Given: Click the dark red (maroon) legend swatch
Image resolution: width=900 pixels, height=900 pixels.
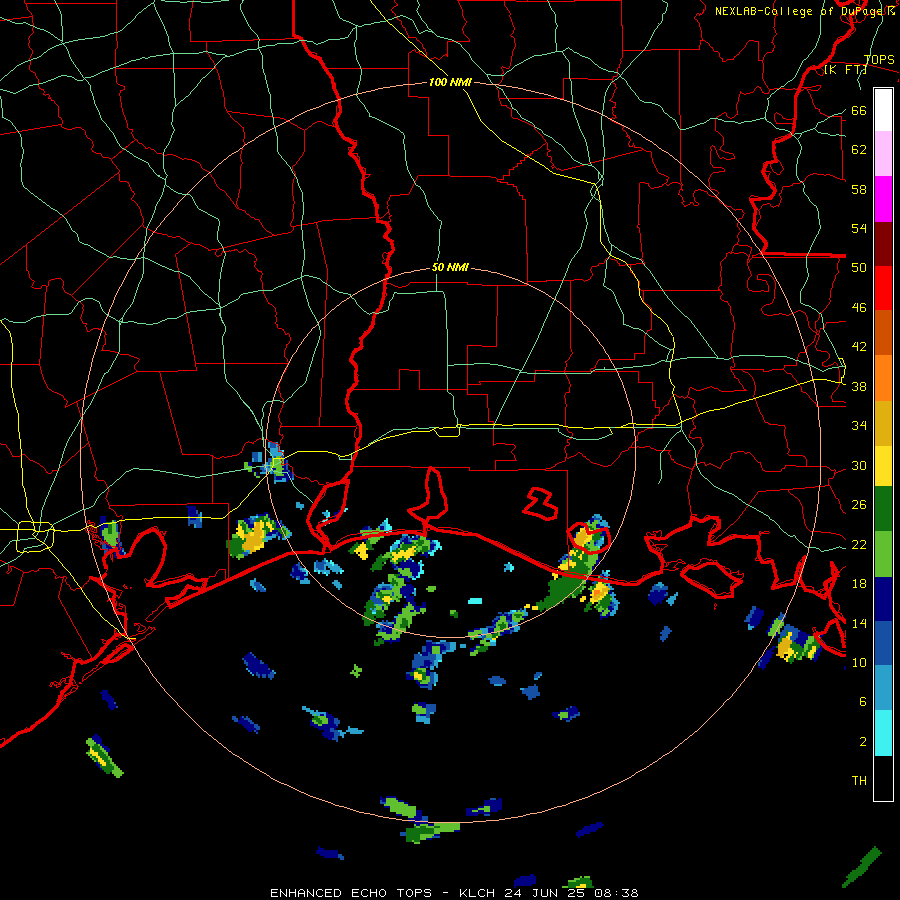Looking at the screenshot, I should (x=883, y=243).
